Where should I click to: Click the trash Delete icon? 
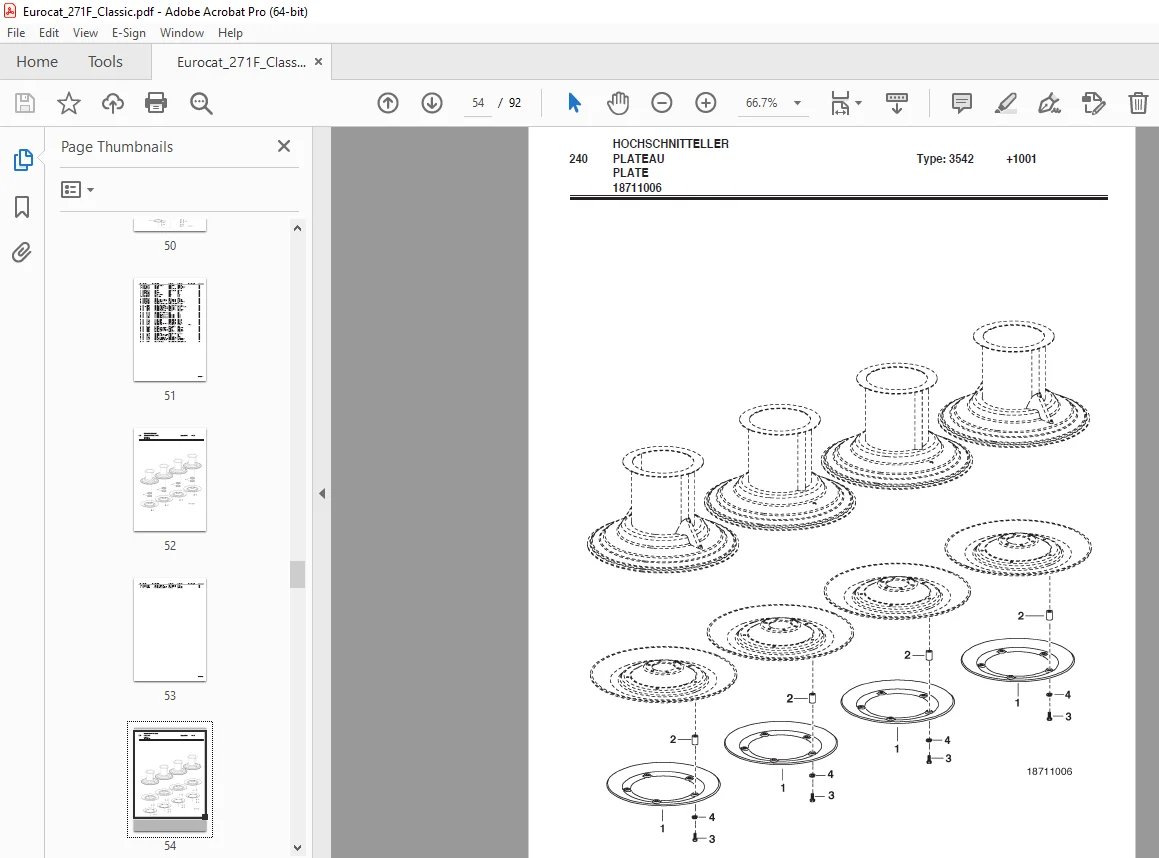[1138, 103]
